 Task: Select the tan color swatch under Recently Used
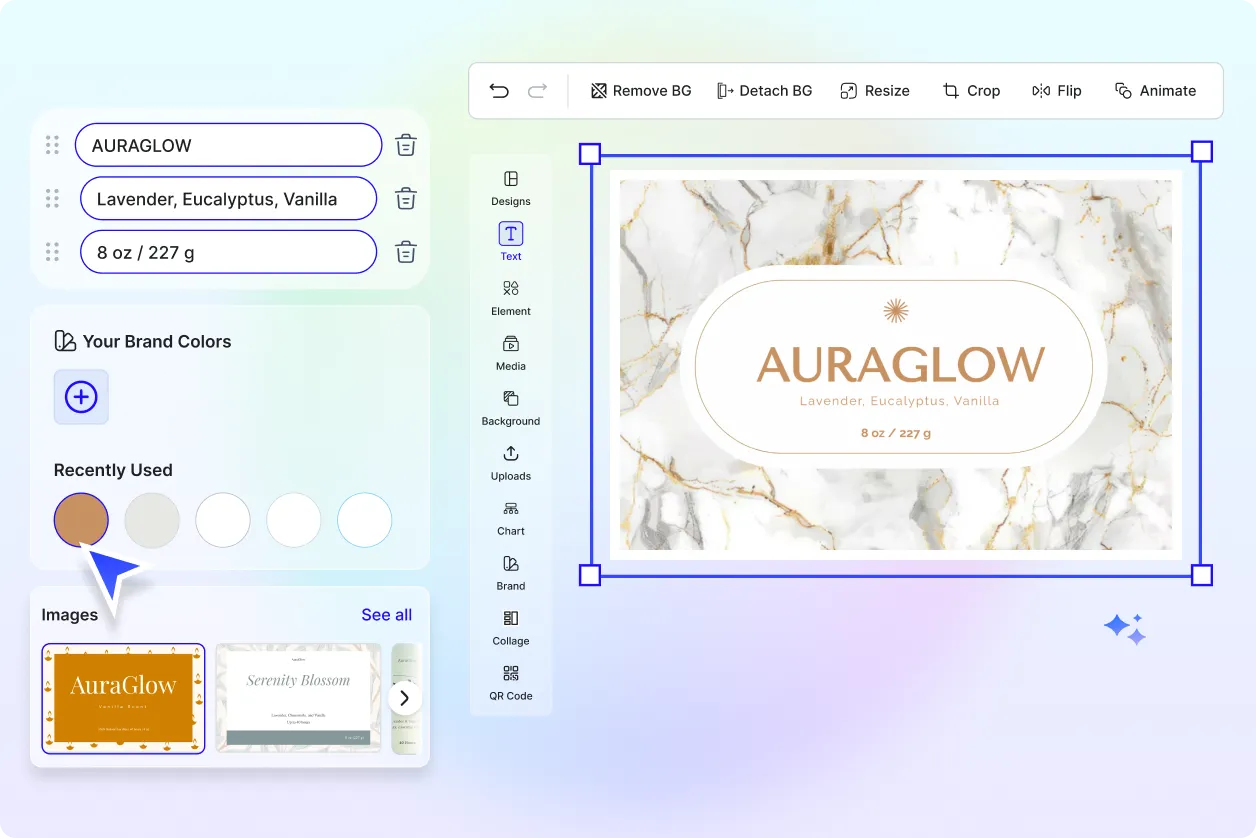tap(80, 519)
